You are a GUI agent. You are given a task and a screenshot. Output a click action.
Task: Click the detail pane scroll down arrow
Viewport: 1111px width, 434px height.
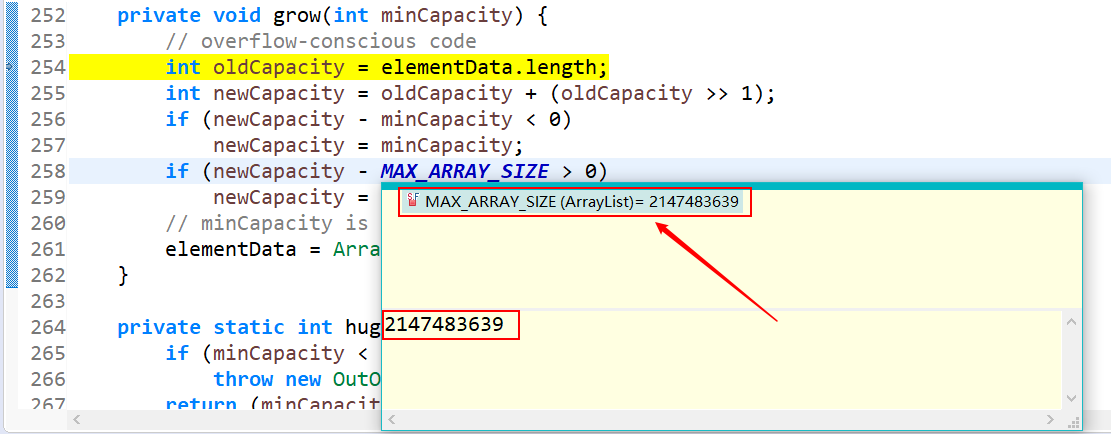click(1071, 399)
